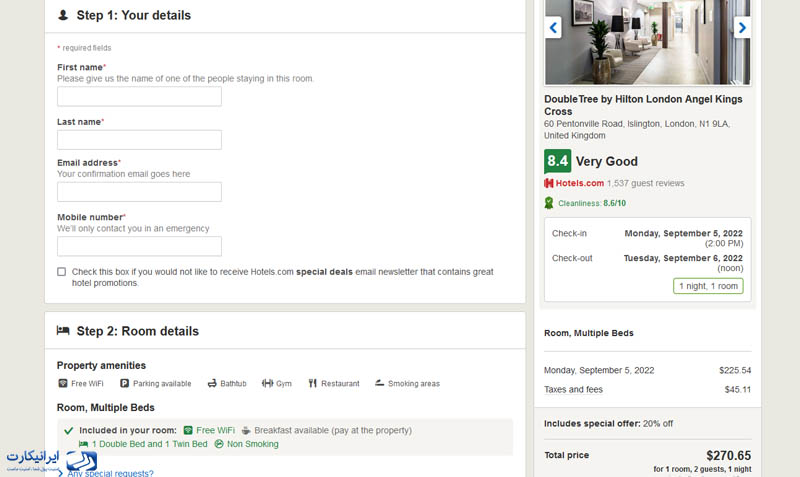
Task: Click the Property amenities heading
Action: click(x=101, y=365)
